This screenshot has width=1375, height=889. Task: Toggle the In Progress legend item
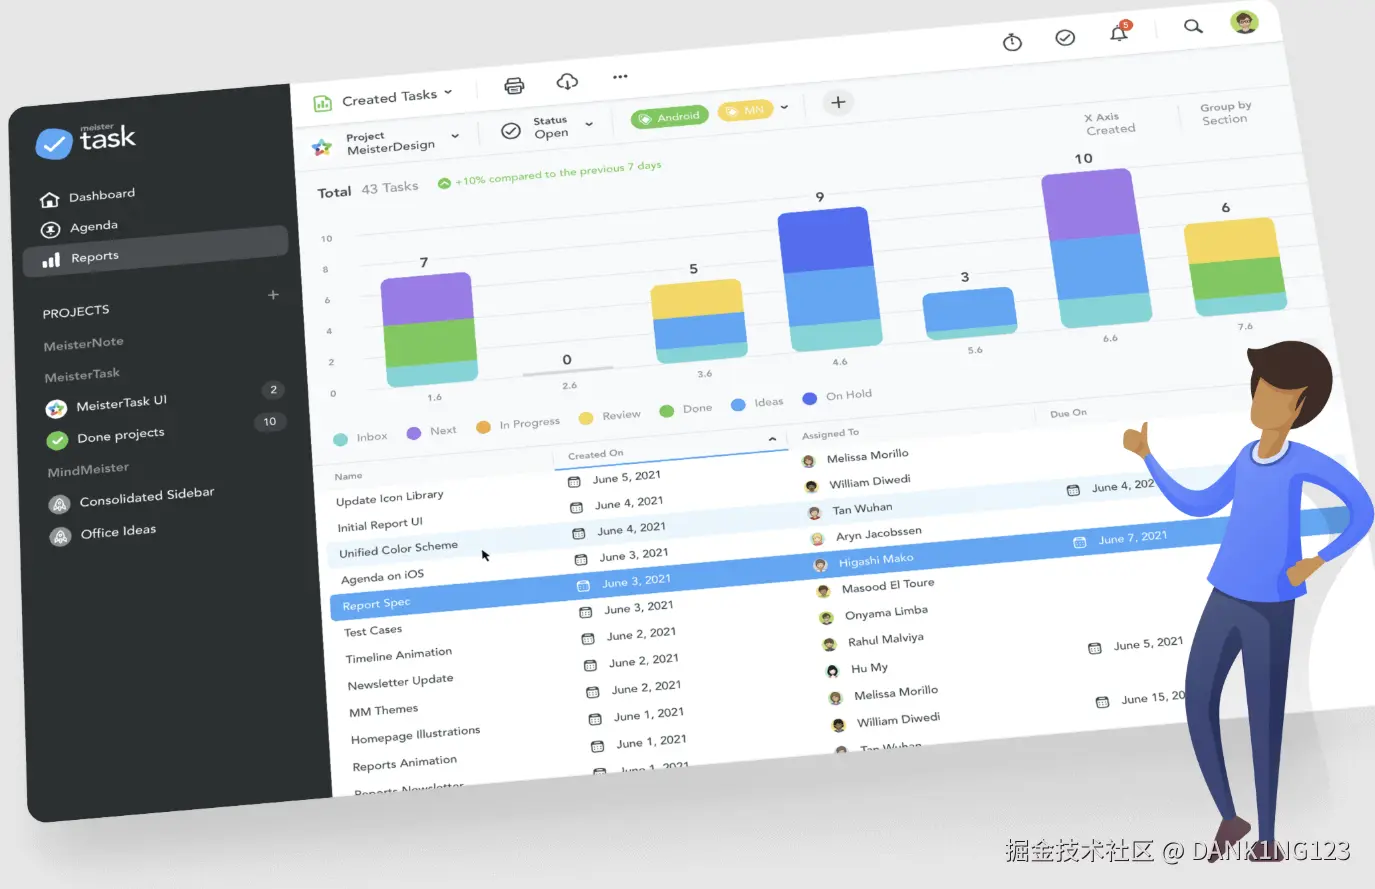(518, 424)
